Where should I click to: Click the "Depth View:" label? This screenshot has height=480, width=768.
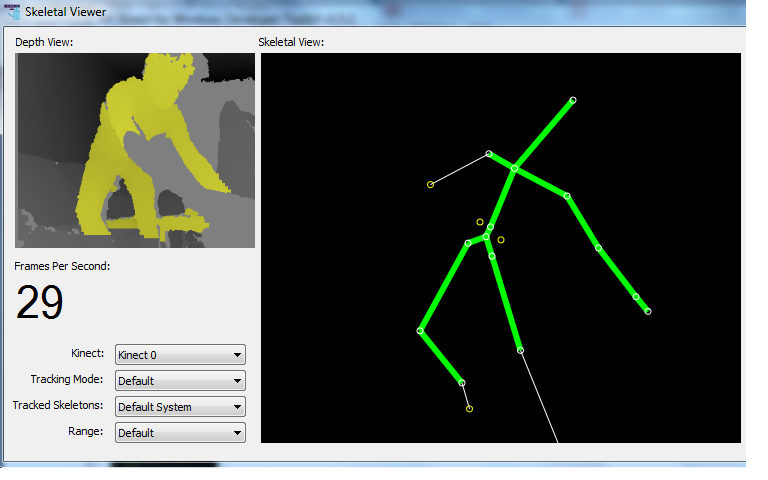pos(44,42)
